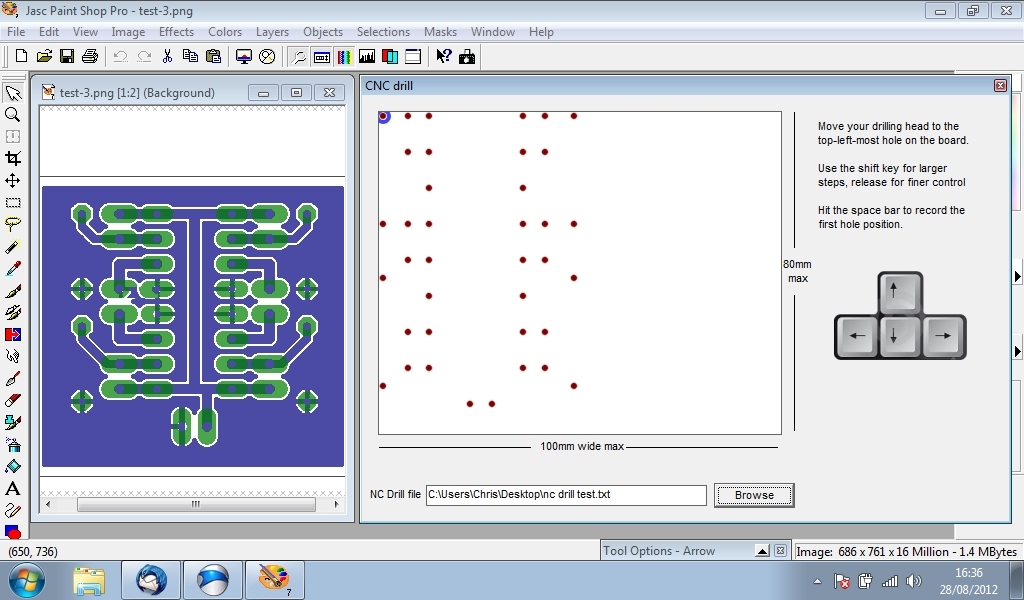Click the Full Screen Preview icon
The width and height of the screenshot is (1024, 600).
point(244,57)
